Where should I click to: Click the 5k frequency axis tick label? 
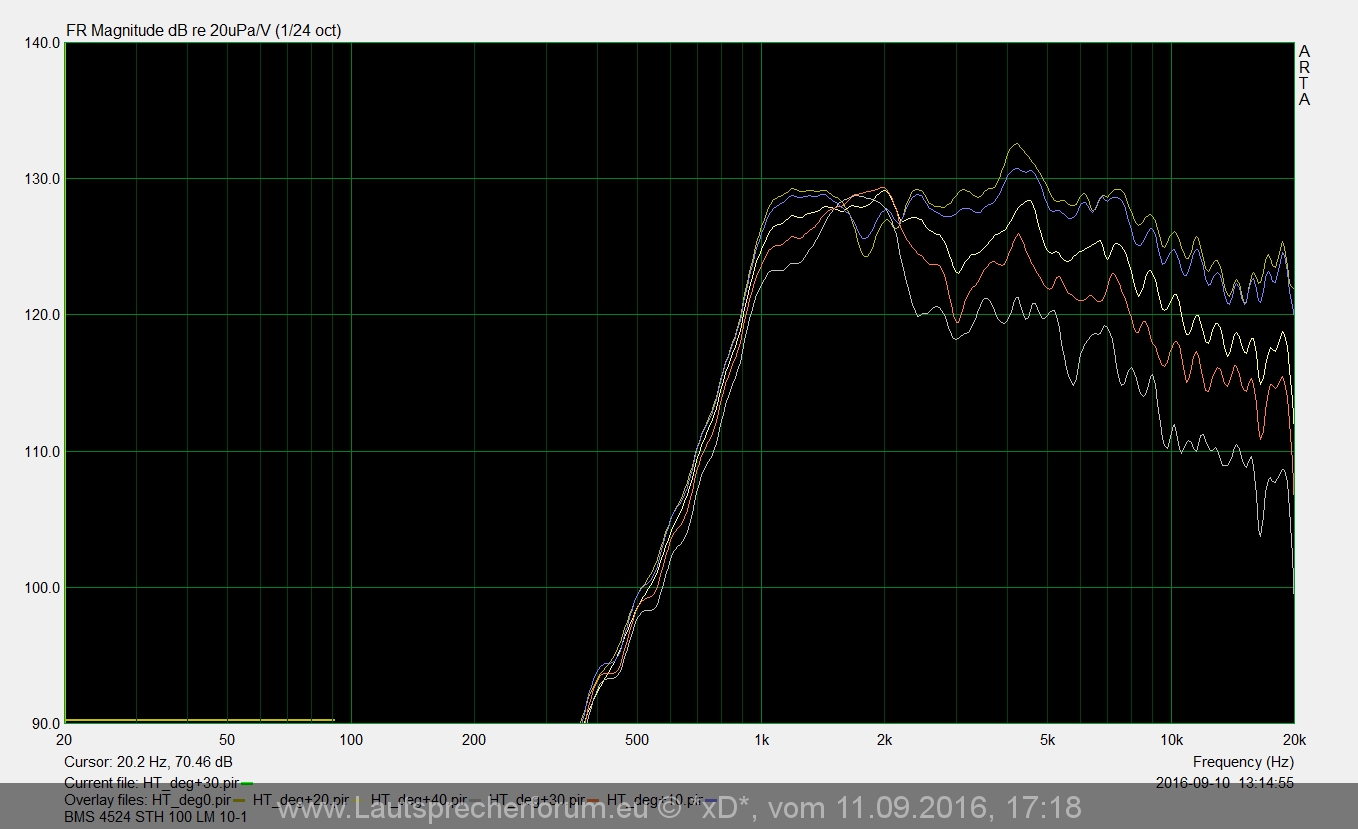1047,741
